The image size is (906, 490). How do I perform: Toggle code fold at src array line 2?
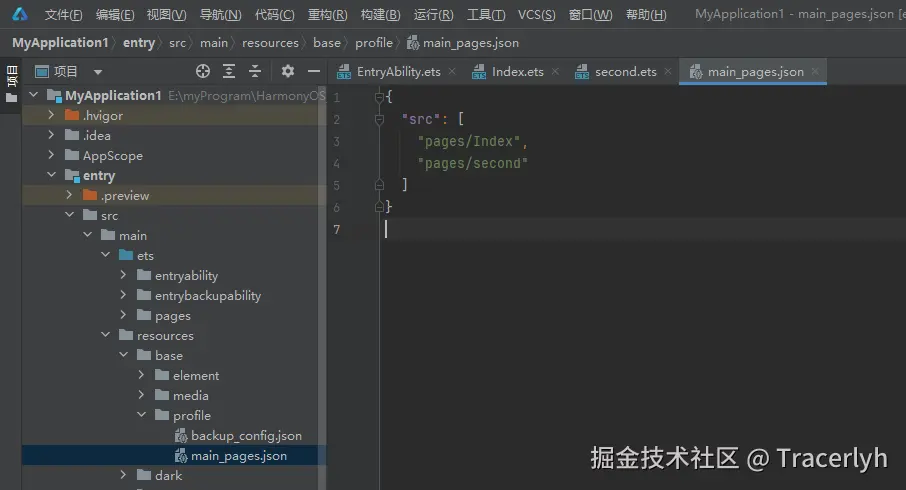coord(379,119)
